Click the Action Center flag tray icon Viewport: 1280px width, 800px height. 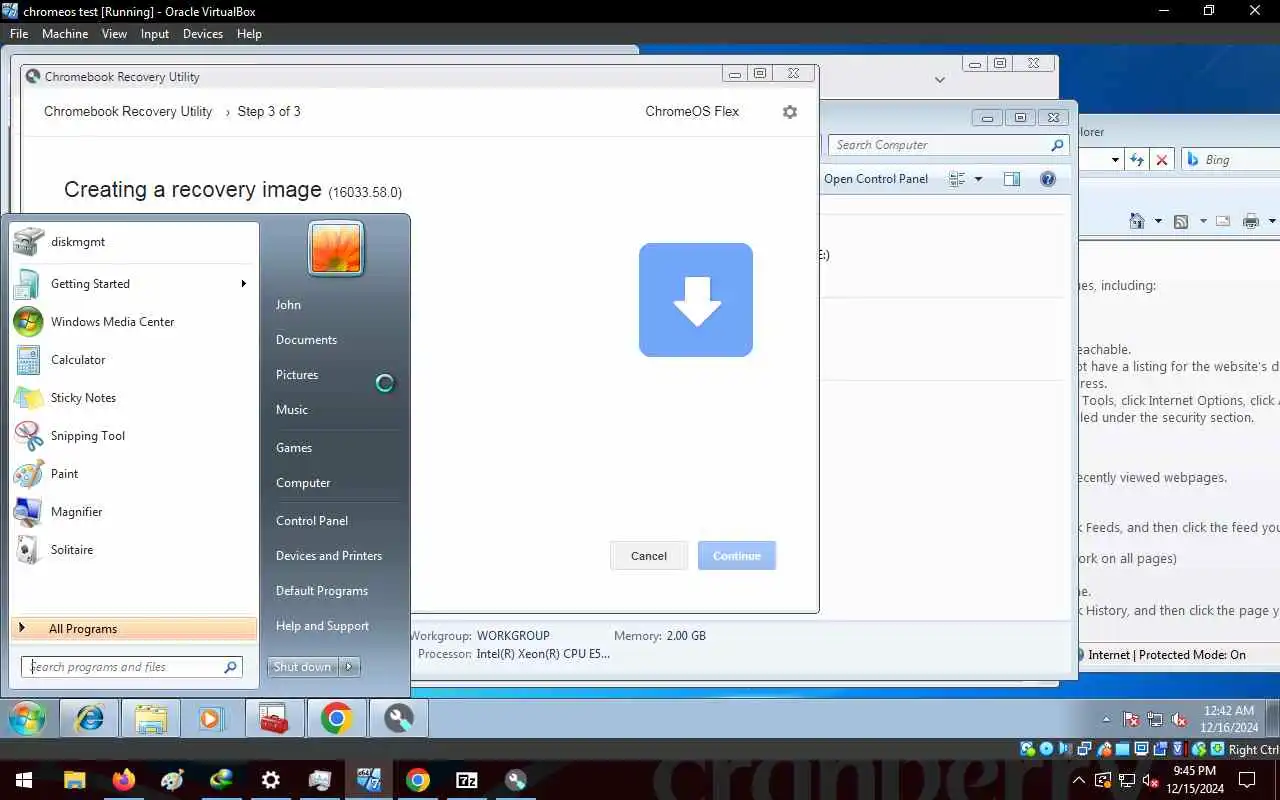coord(1132,719)
